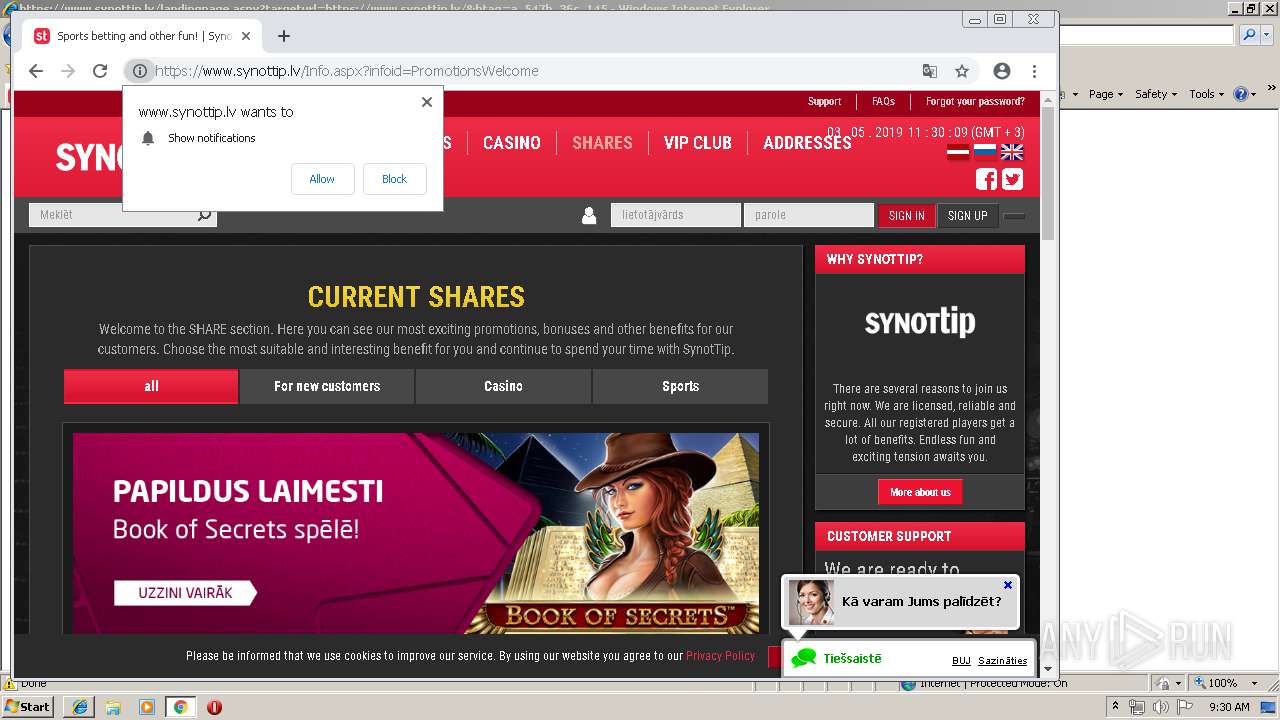This screenshot has height=720, width=1280.
Task: Open the IE search provider dropdown
Action: click(x=1267, y=35)
